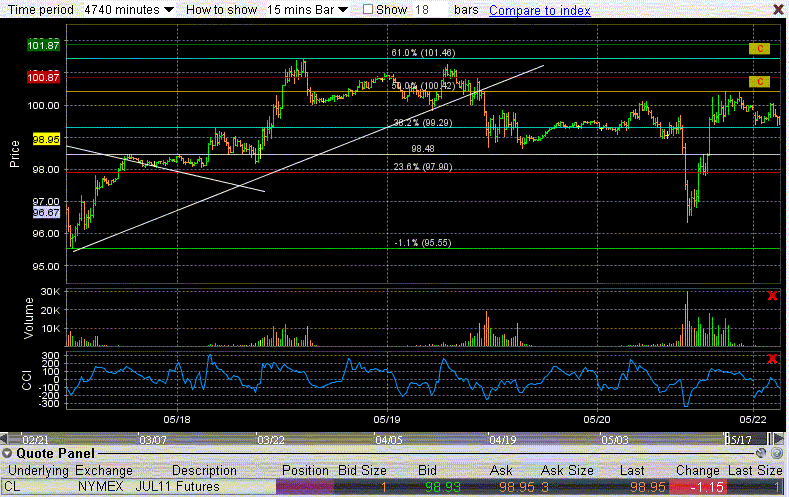
Task: Select the CL underlying cell
Action: tap(12, 487)
